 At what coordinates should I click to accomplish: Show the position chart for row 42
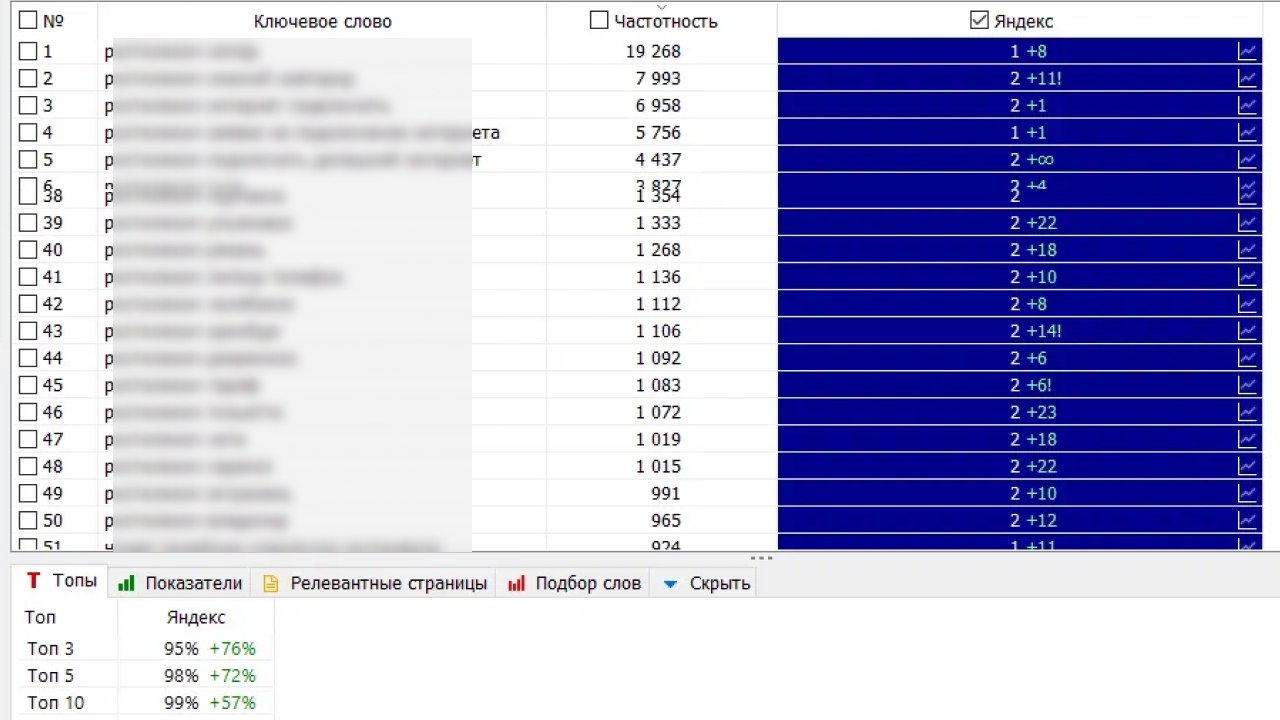[1247, 303]
